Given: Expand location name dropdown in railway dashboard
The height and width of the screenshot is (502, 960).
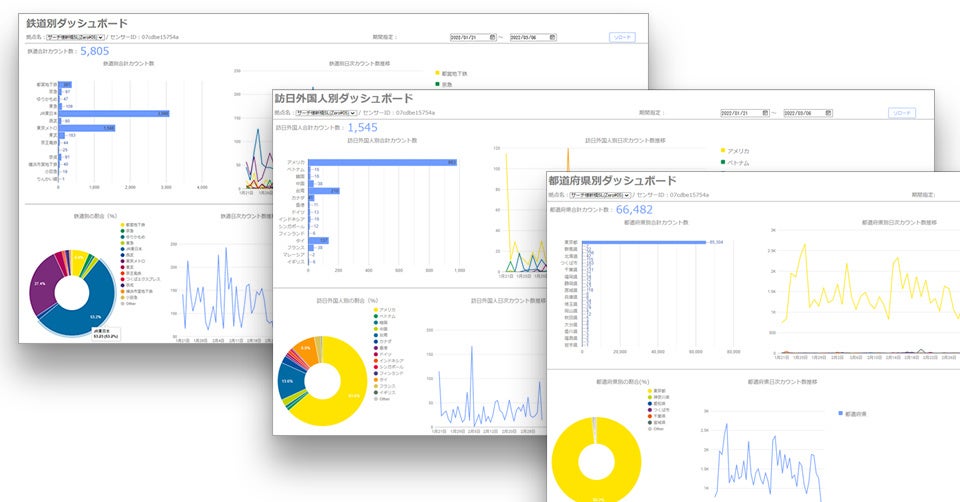Looking at the screenshot, I should pos(76,37).
